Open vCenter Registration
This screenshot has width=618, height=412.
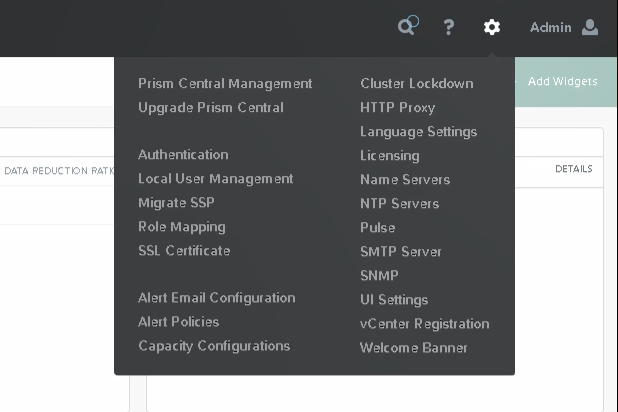pyautogui.click(x=425, y=324)
